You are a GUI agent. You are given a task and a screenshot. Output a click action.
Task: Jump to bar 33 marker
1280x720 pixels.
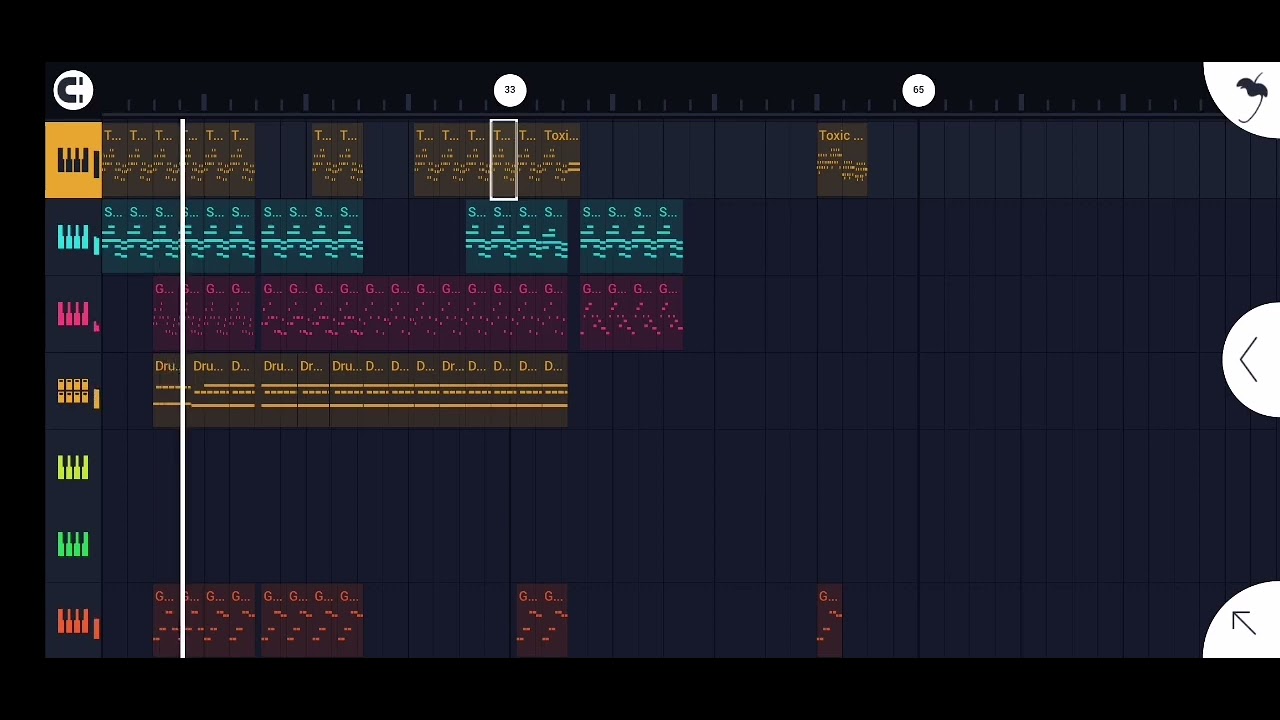coord(510,90)
